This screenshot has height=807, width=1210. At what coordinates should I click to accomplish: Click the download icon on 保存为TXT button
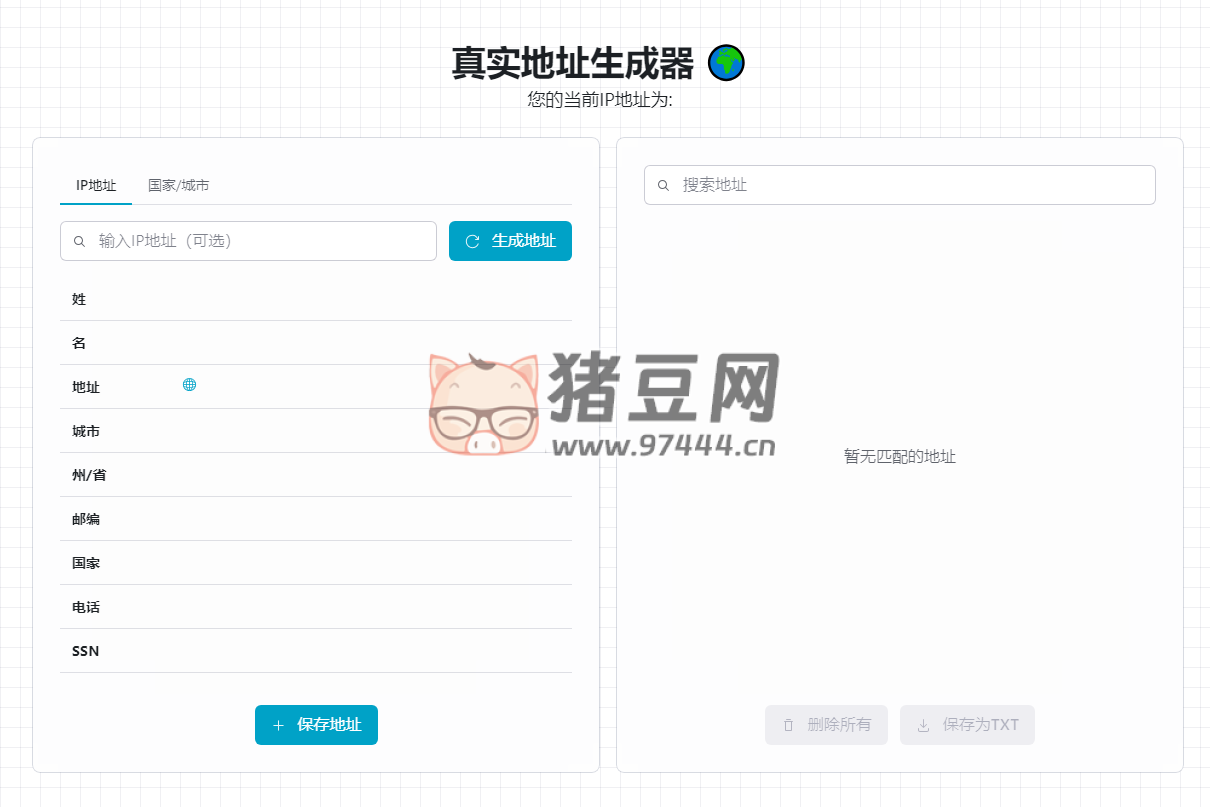[x=922, y=725]
